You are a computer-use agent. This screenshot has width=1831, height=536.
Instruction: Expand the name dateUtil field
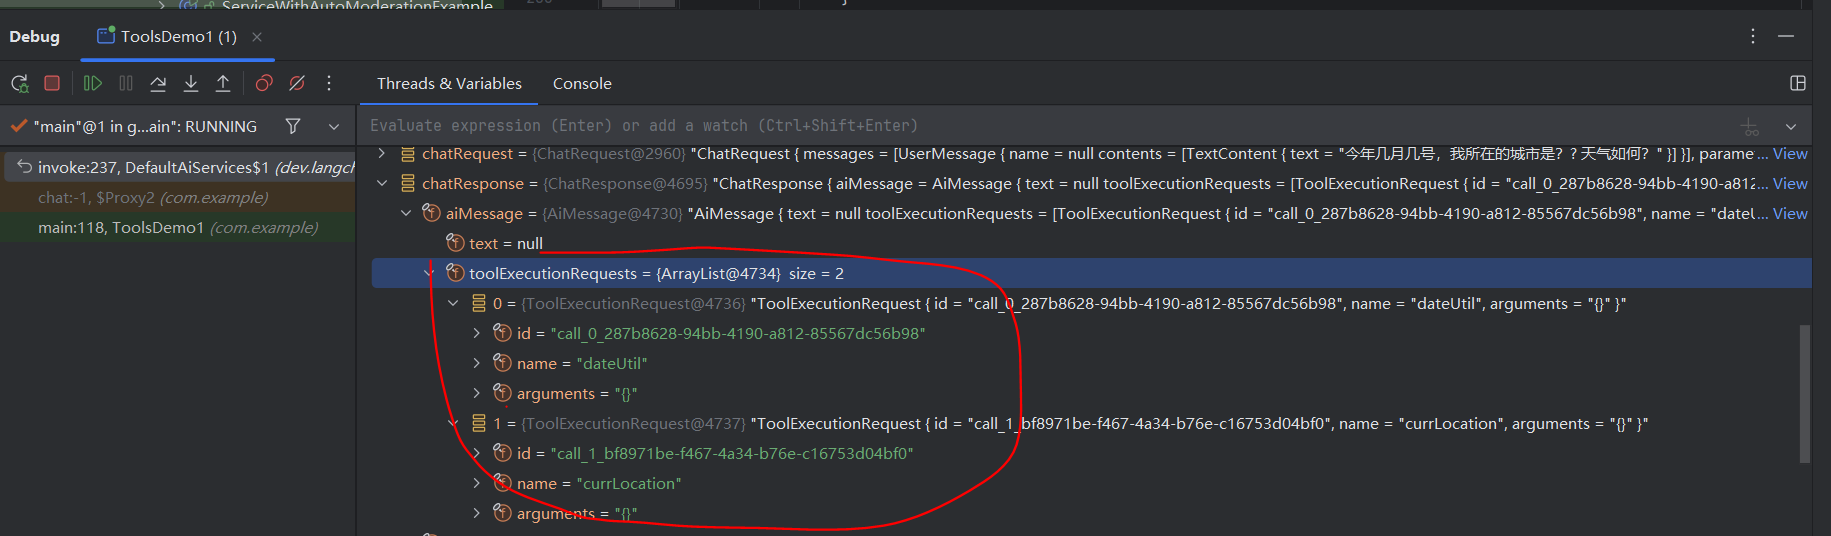(x=477, y=363)
